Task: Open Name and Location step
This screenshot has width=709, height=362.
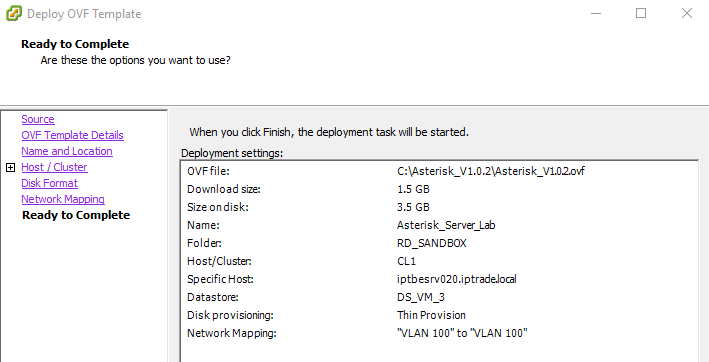Action: (67, 151)
